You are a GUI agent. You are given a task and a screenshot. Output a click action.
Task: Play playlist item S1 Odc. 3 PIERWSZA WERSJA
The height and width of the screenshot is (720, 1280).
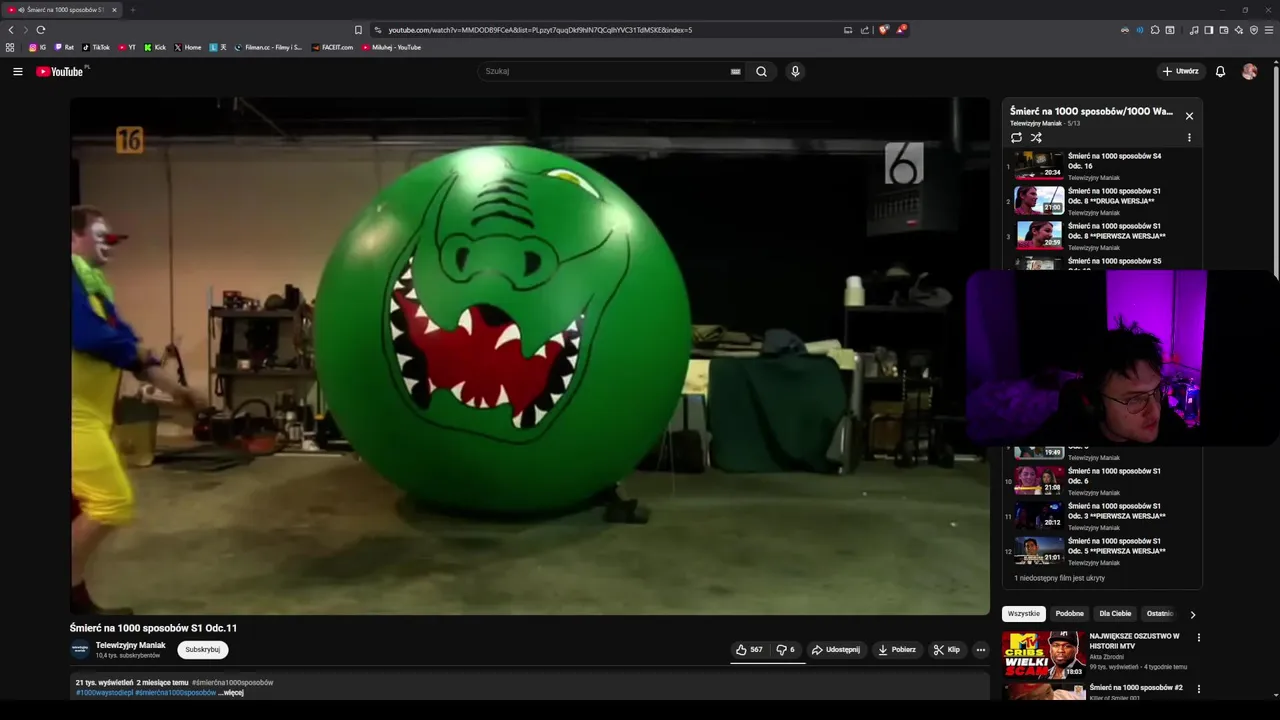(x=1102, y=515)
